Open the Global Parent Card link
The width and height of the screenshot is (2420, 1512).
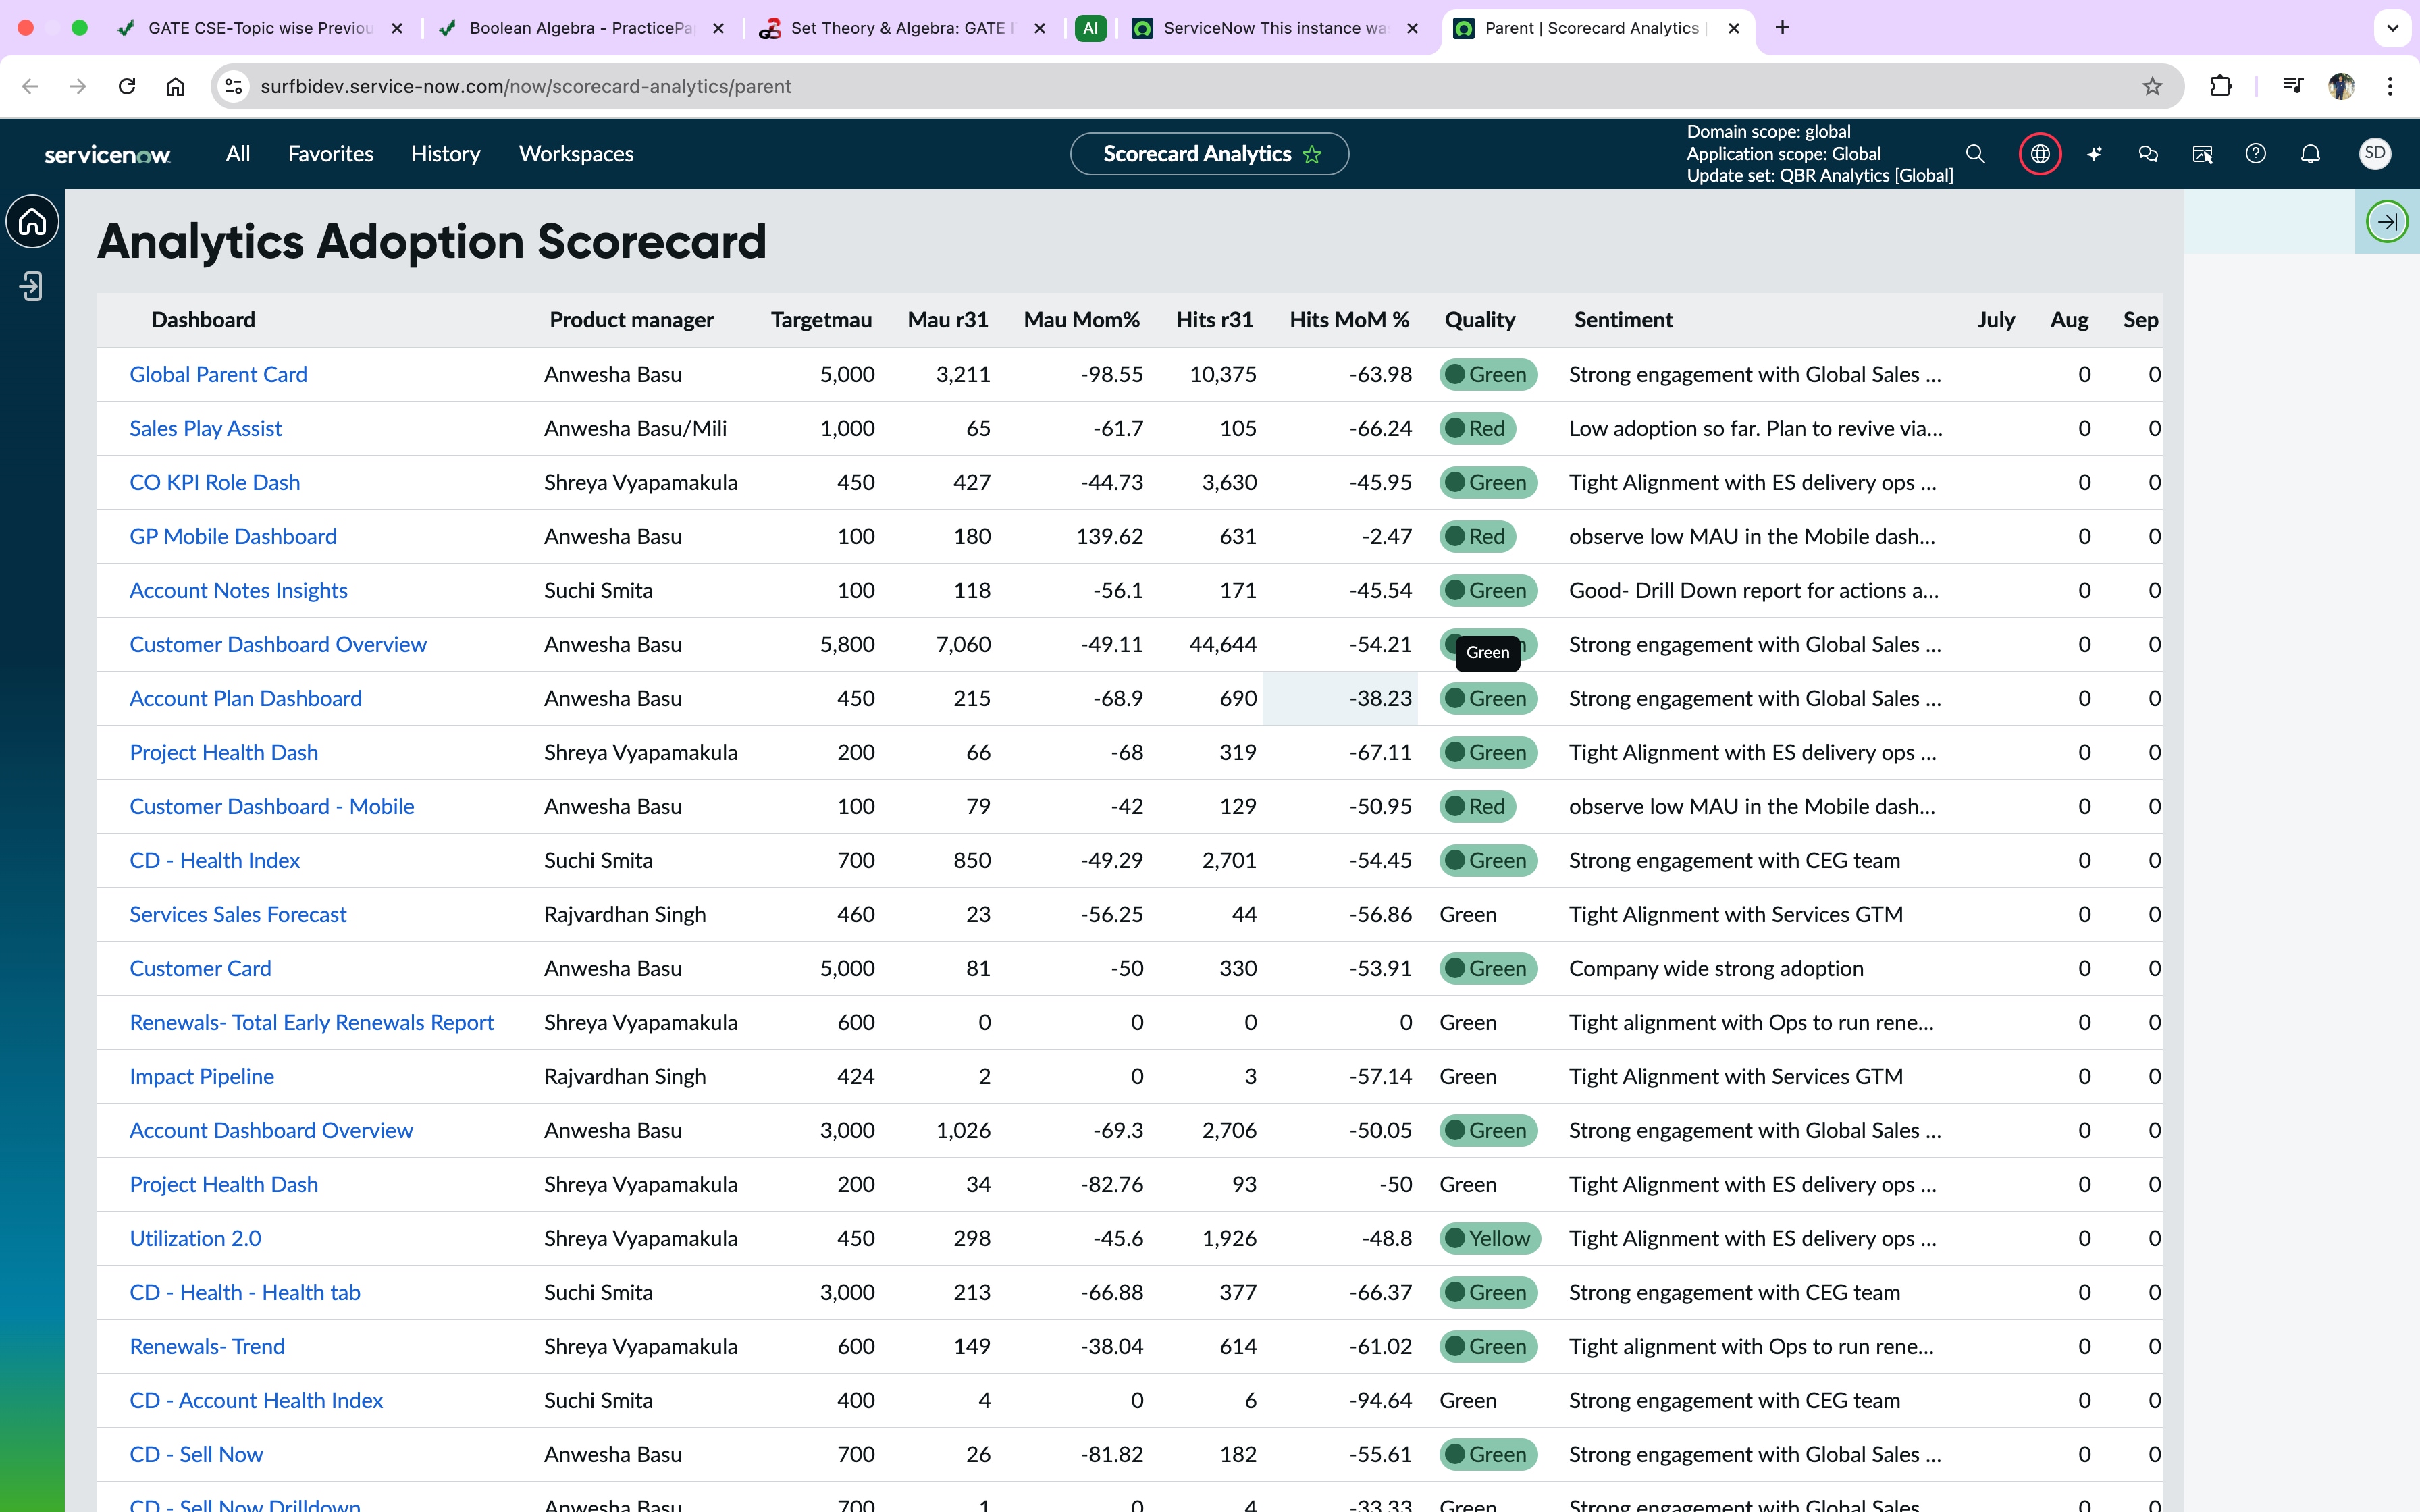click(x=218, y=374)
